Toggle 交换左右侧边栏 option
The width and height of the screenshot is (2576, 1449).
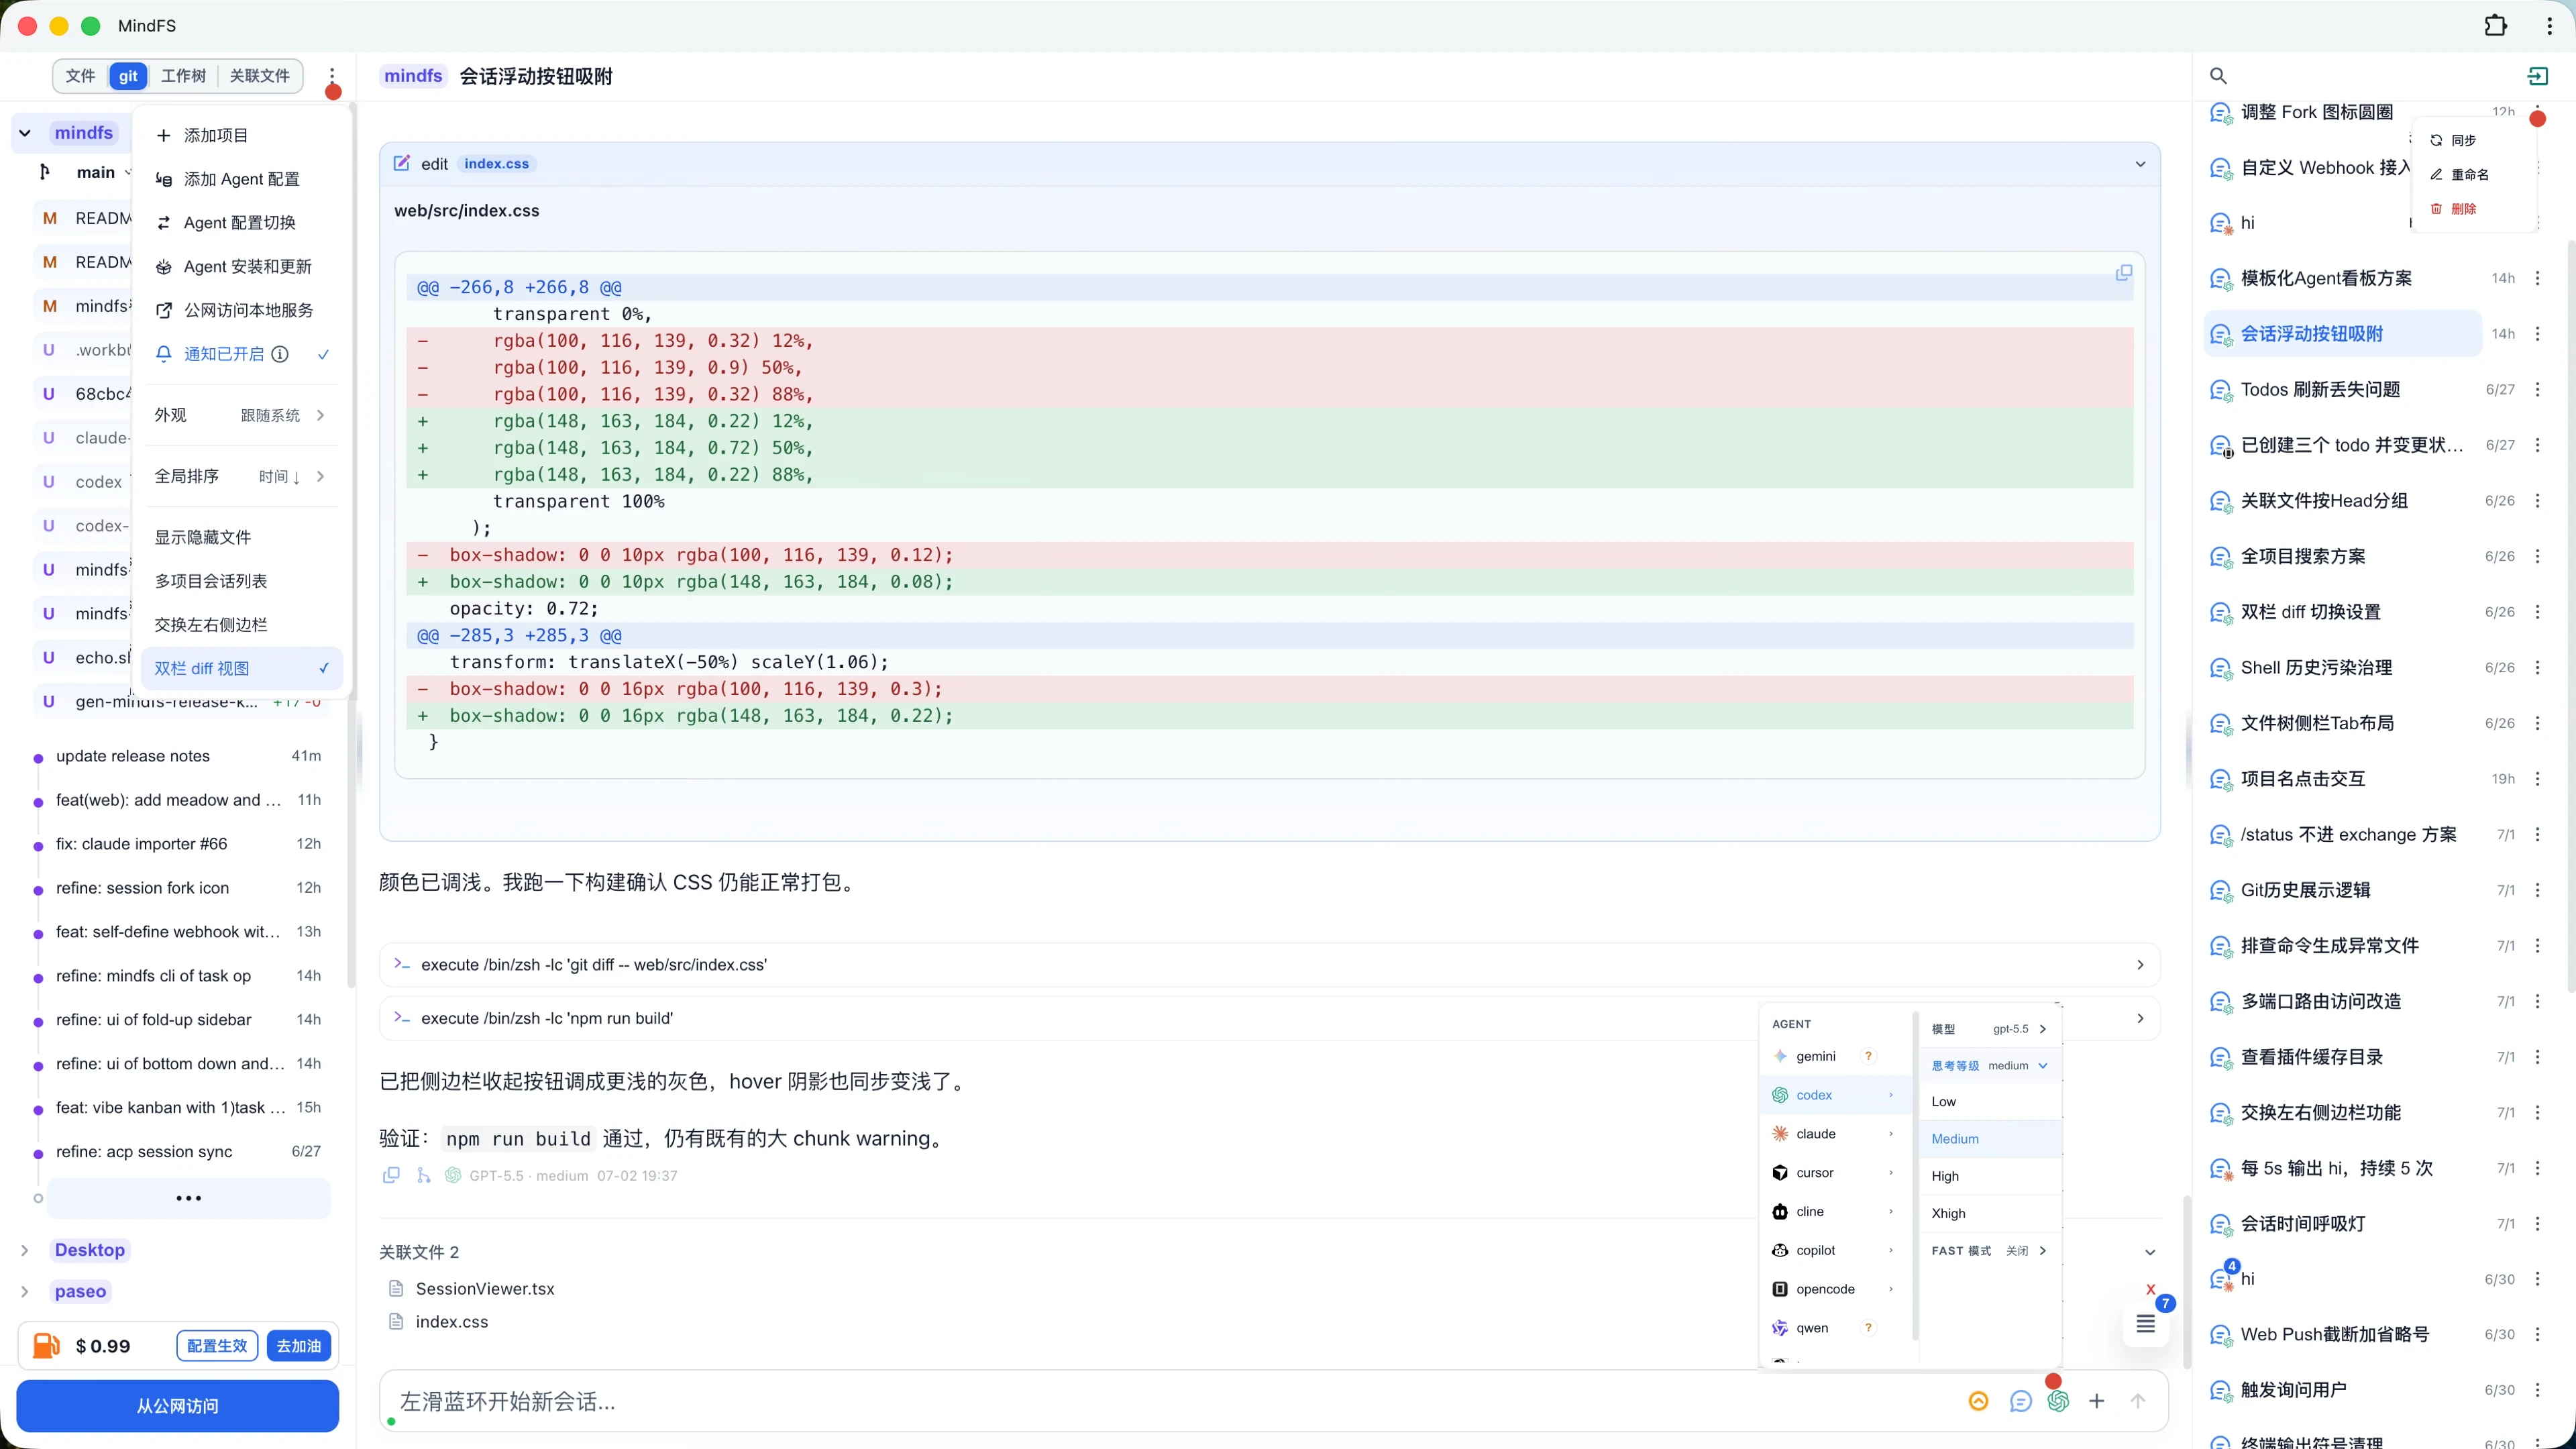(x=241, y=625)
